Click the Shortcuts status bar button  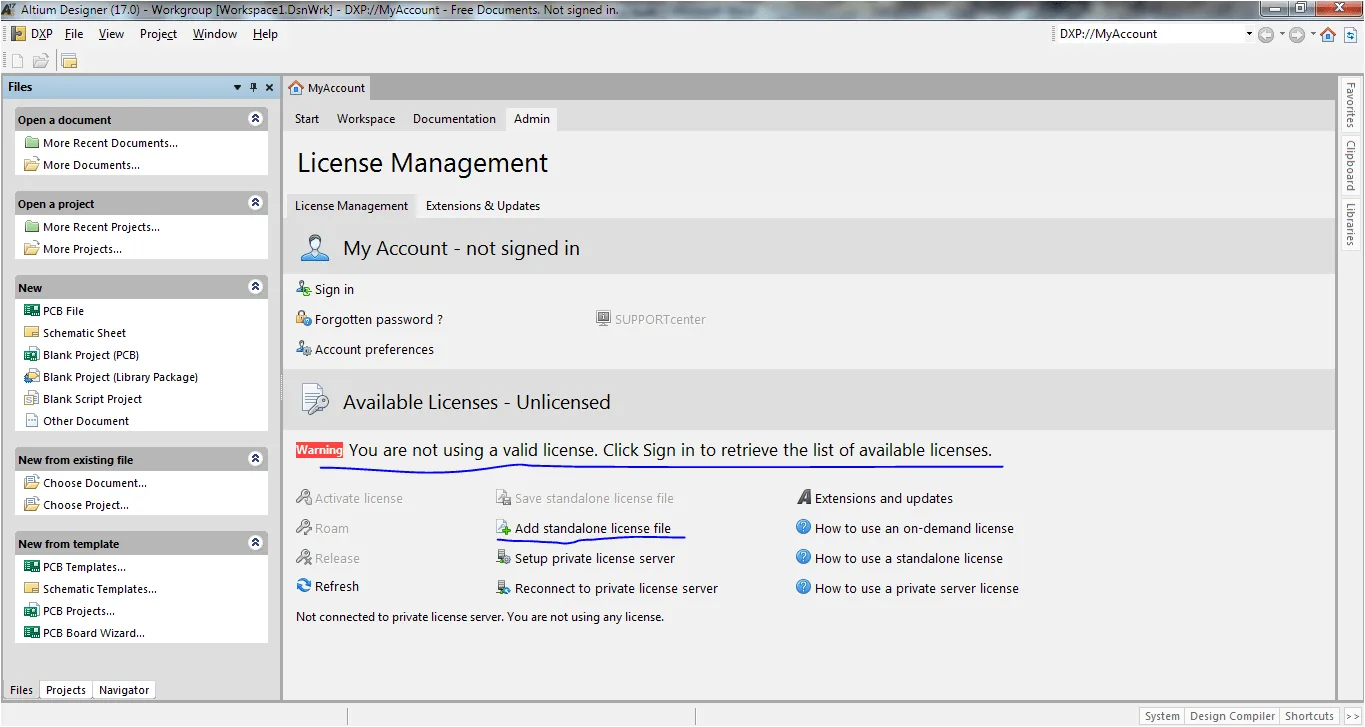tap(1309, 716)
